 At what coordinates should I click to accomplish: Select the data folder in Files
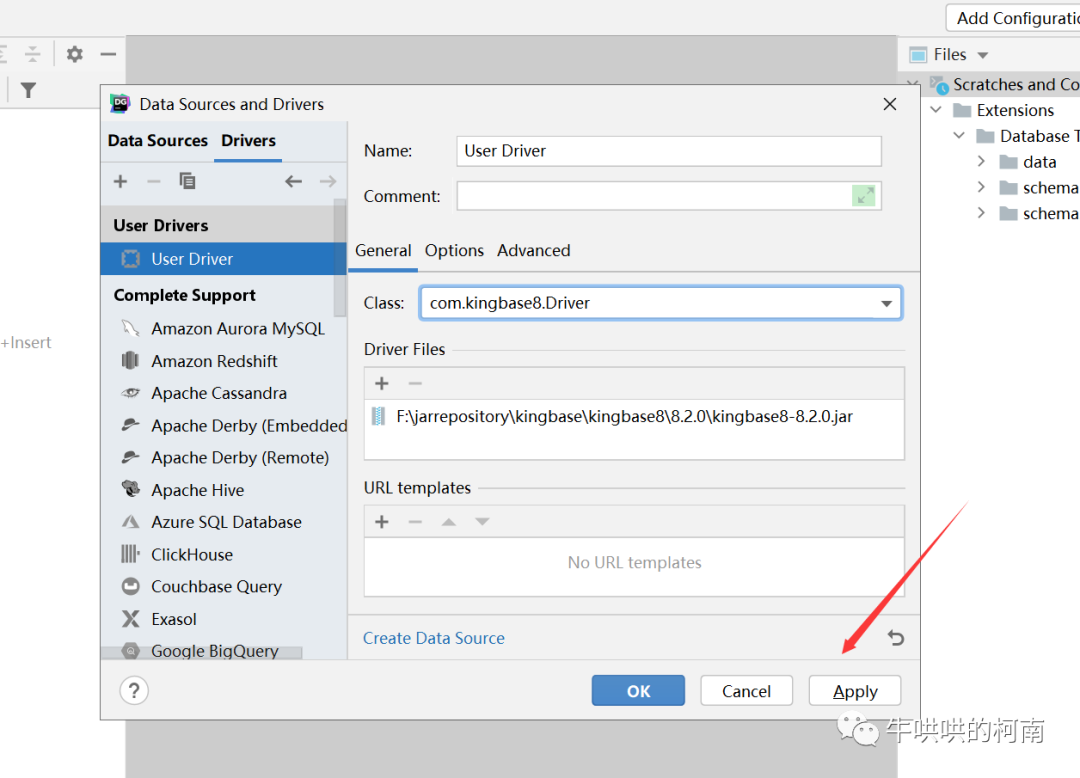[1039, 162]
